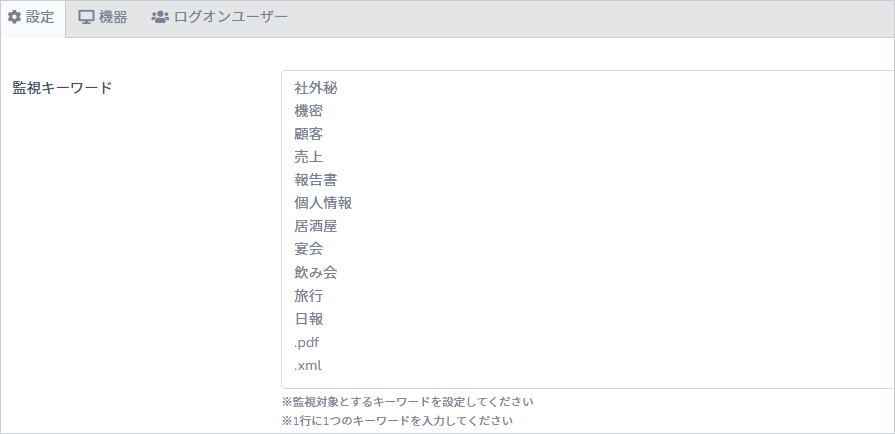Click the monitor icon on 機器 tab
This screenshot has width=895, height=434.
coord(86,18)
